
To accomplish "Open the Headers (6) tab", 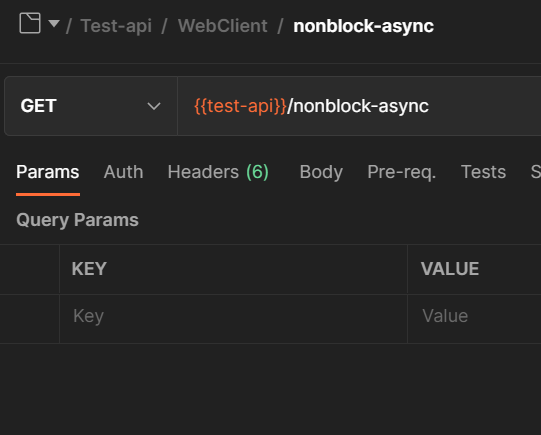I will point(218,172).
